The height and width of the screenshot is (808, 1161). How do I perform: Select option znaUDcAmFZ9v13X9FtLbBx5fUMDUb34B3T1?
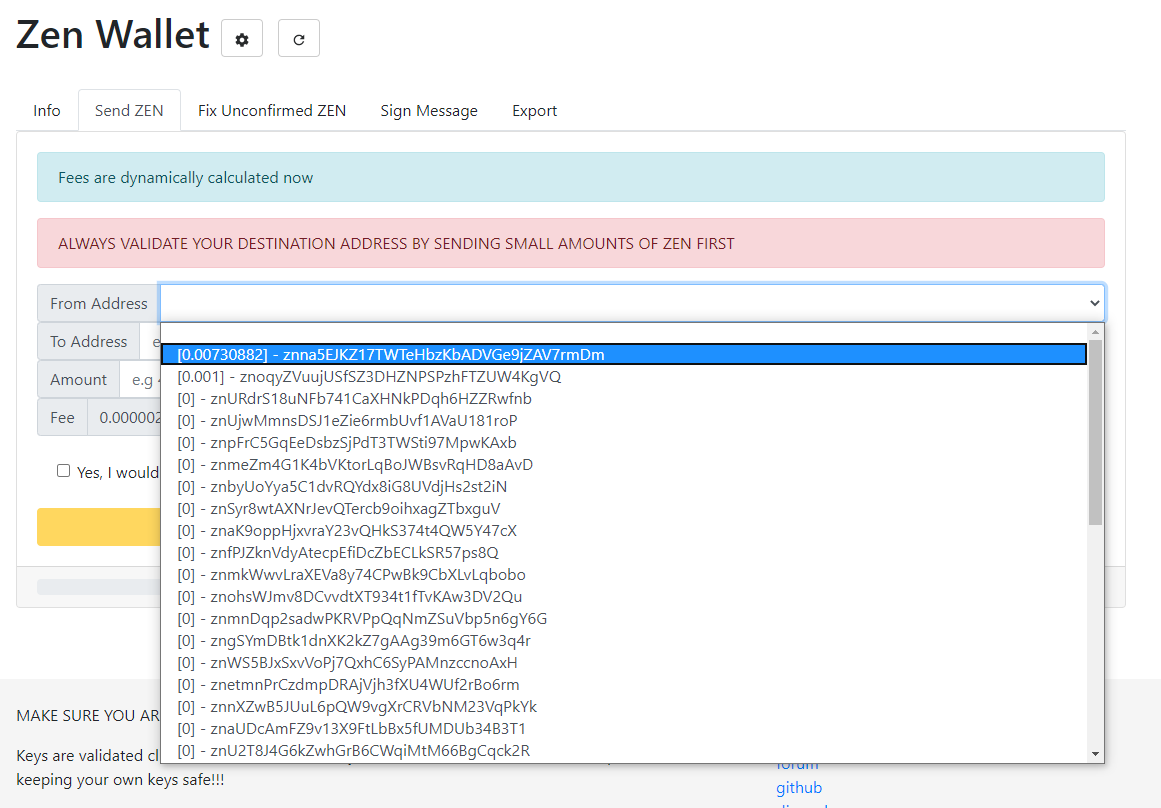point(623,729)
